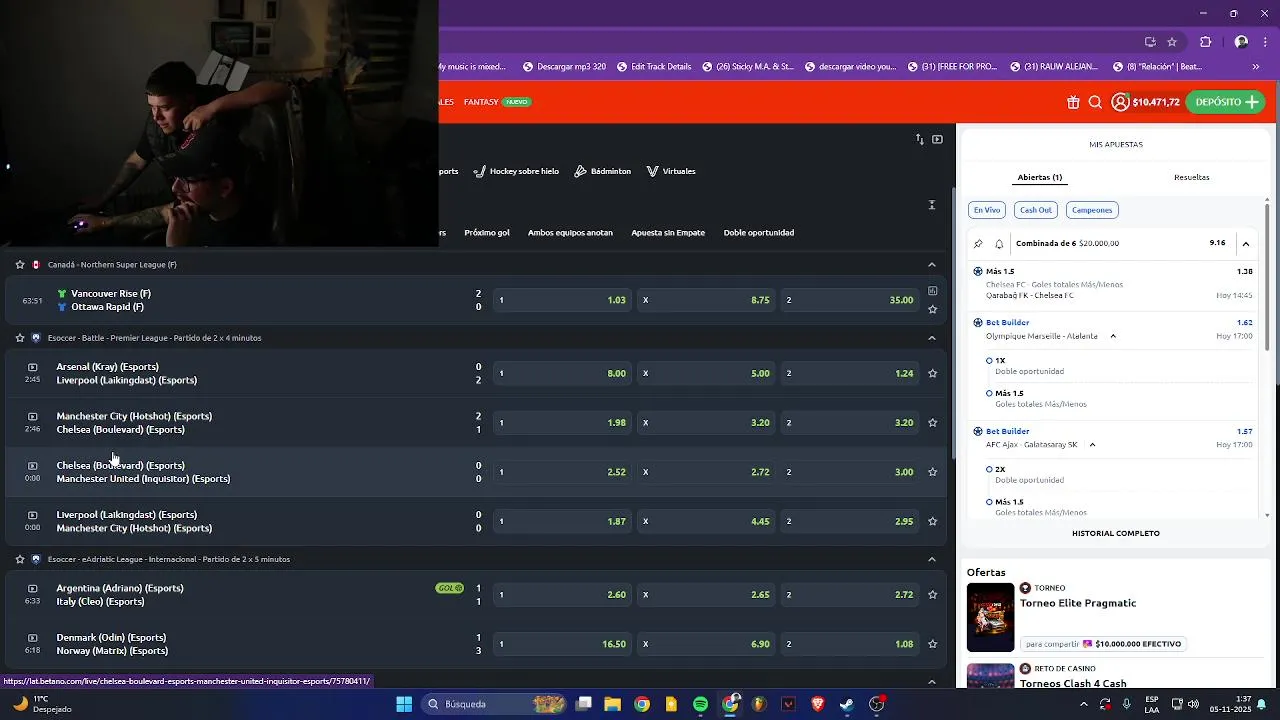Click the stats icon for Vancouver Rise match
1280x720 pixels.
coord(932,291)
